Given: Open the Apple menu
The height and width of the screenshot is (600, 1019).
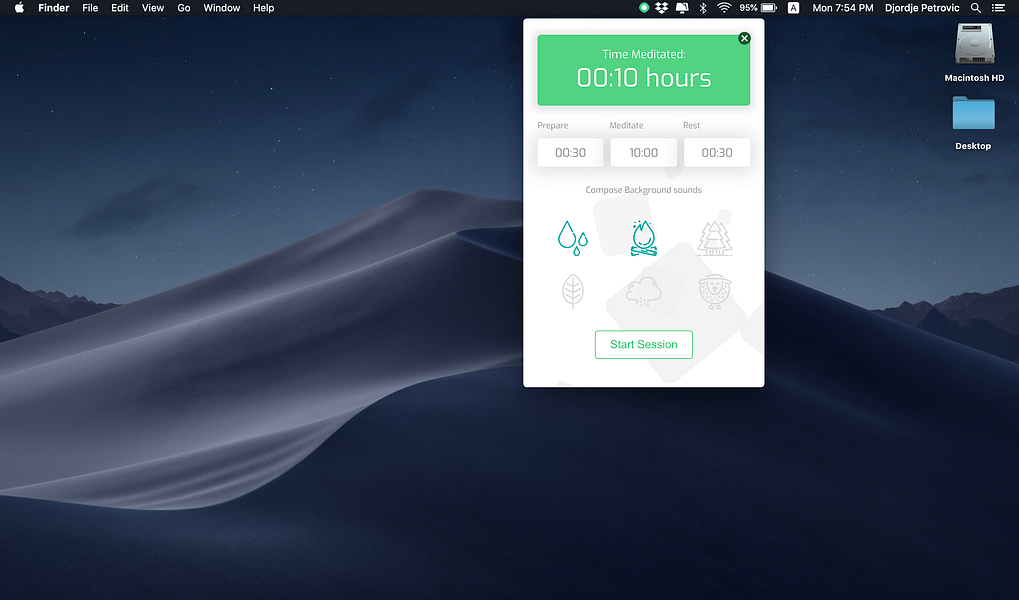Looking at the screenshot, I should [x=19, y=8].
